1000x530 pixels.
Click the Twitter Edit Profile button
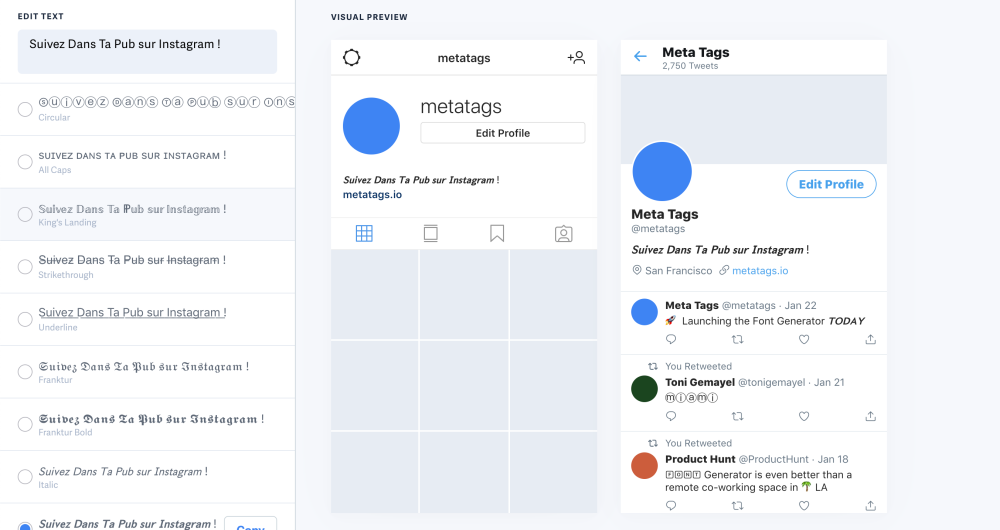pos(831,184)
